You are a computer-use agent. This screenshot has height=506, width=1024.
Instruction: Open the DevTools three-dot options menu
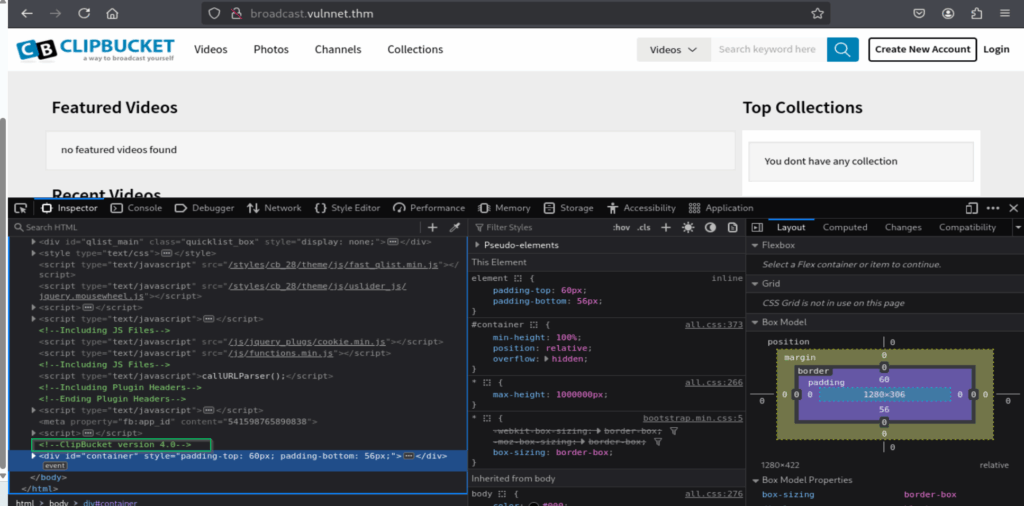(993, 208)
